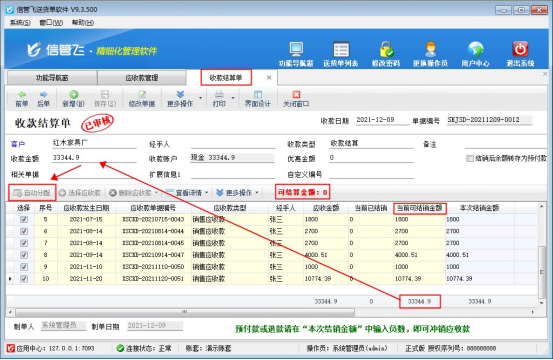Toggle the 结销后余额转存为预付款 checkbox
This screenshot has width=553, height=360.
470,158
